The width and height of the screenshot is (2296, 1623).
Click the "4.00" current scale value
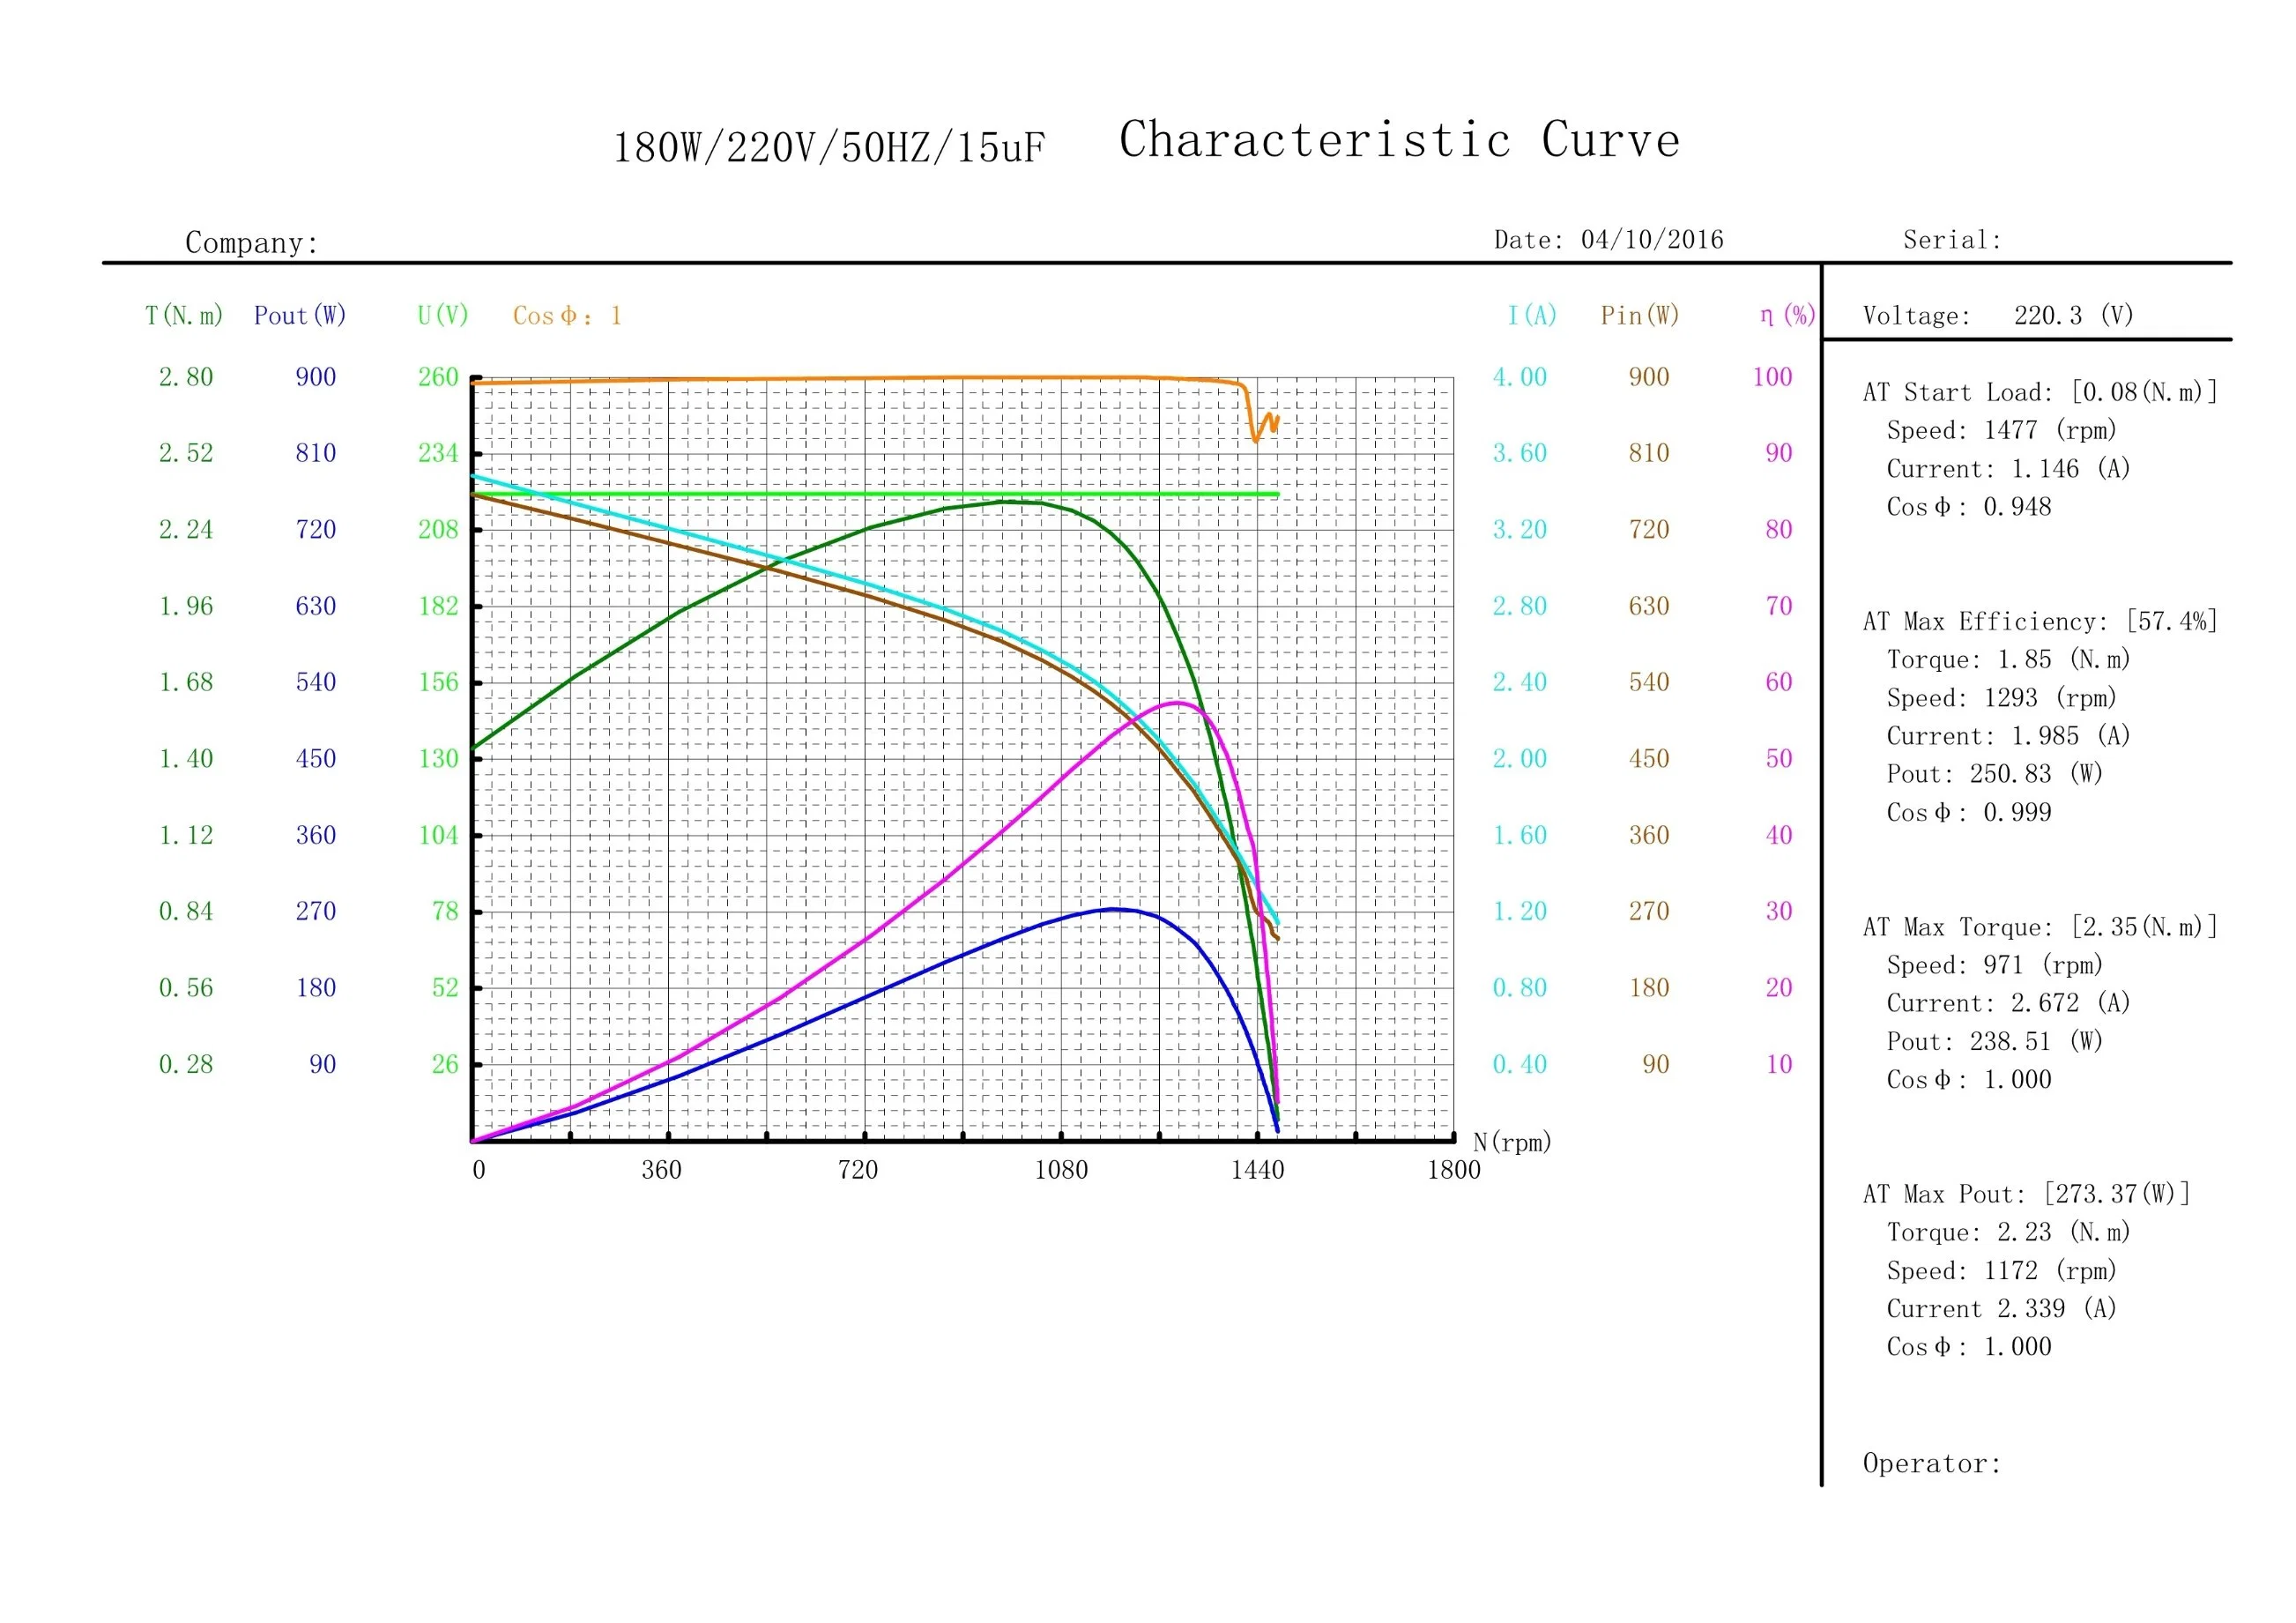[1520, 377]
